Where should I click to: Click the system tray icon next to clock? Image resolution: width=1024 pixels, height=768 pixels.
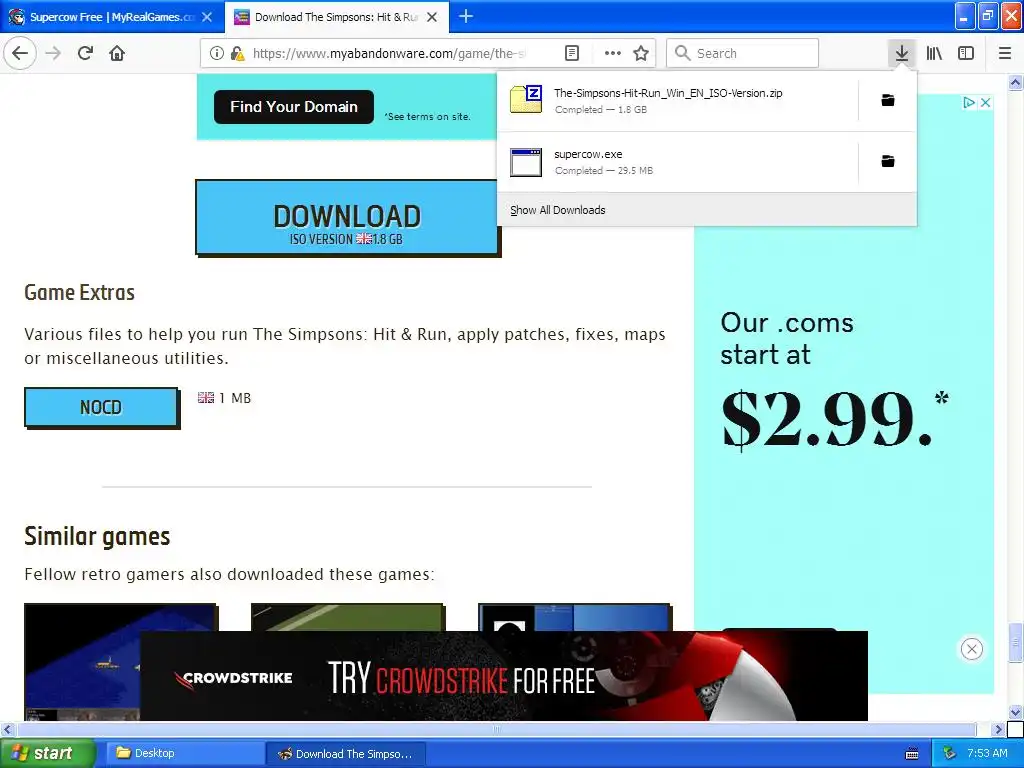949,753
